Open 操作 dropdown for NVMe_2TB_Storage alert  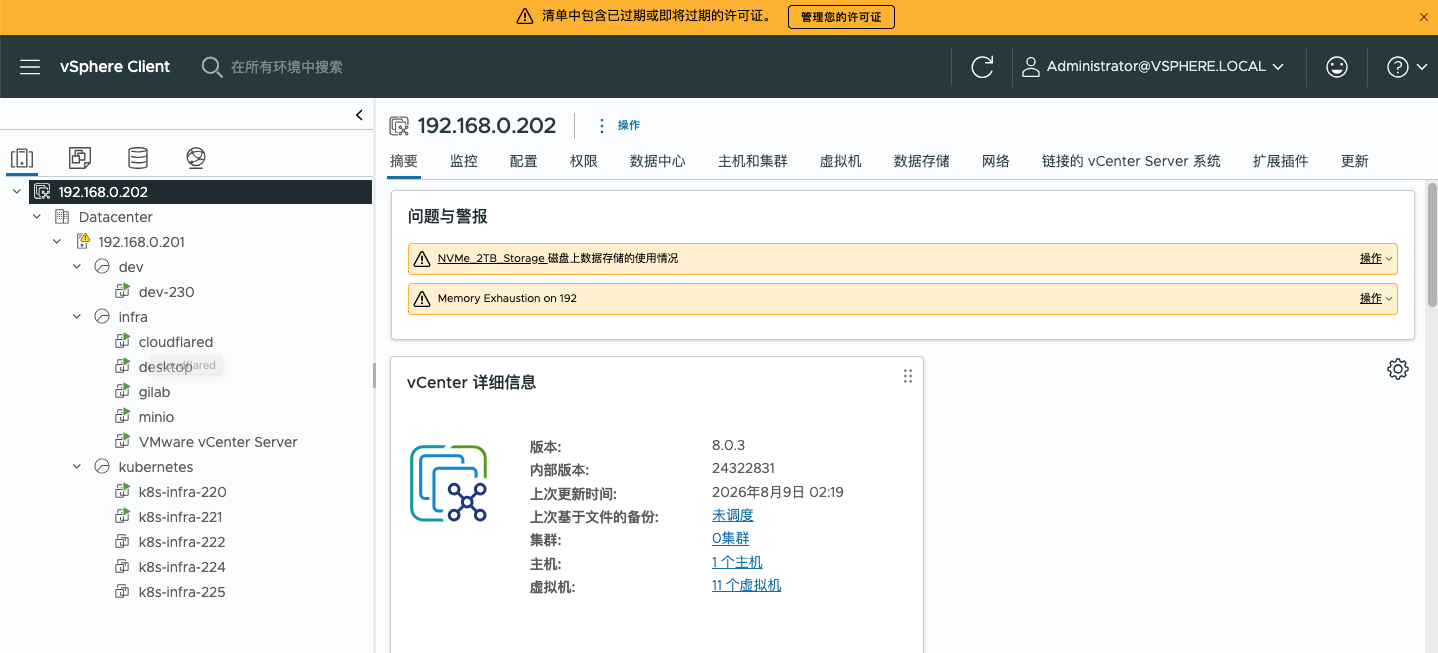click(x=1375, y=258)
